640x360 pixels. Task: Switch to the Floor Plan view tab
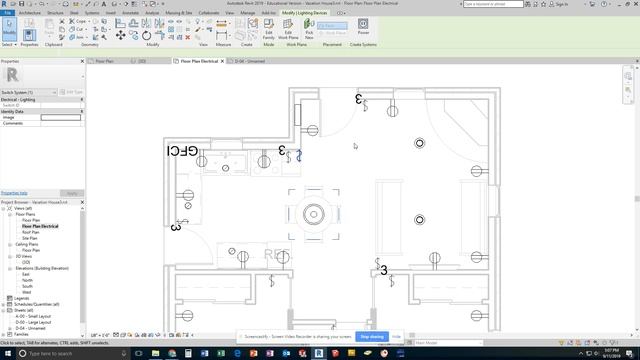point(104,61)
